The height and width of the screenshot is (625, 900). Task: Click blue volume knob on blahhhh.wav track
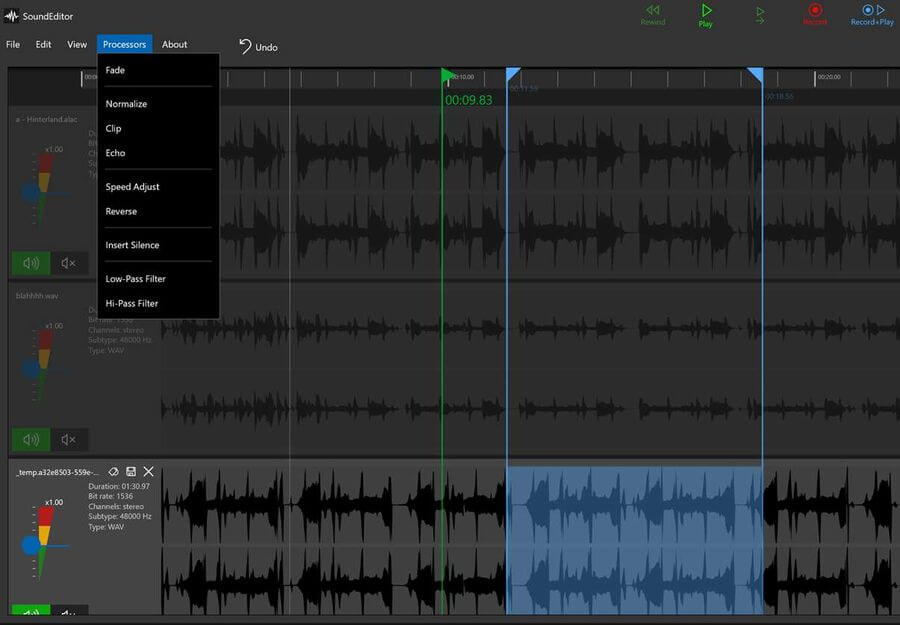(30, 369)
